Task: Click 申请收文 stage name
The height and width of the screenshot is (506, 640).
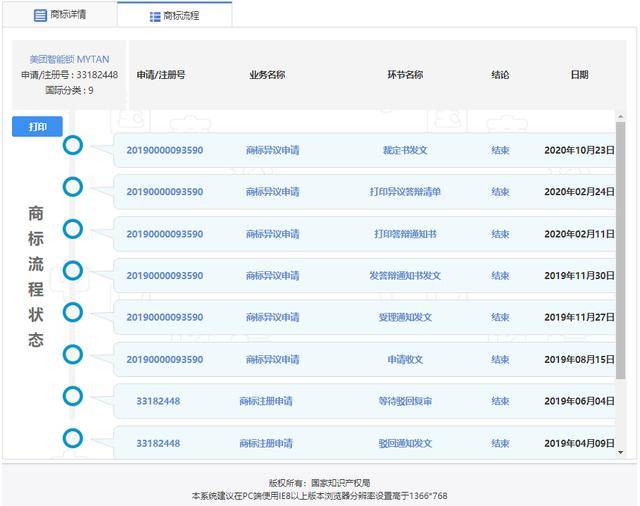Action: coord(405,360)
